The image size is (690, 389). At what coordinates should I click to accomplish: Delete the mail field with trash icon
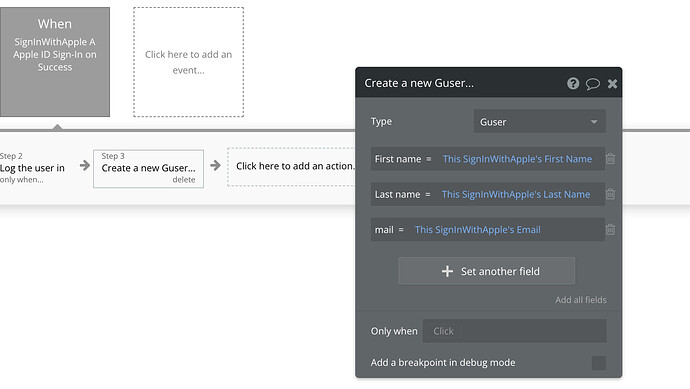click(610, 230)
